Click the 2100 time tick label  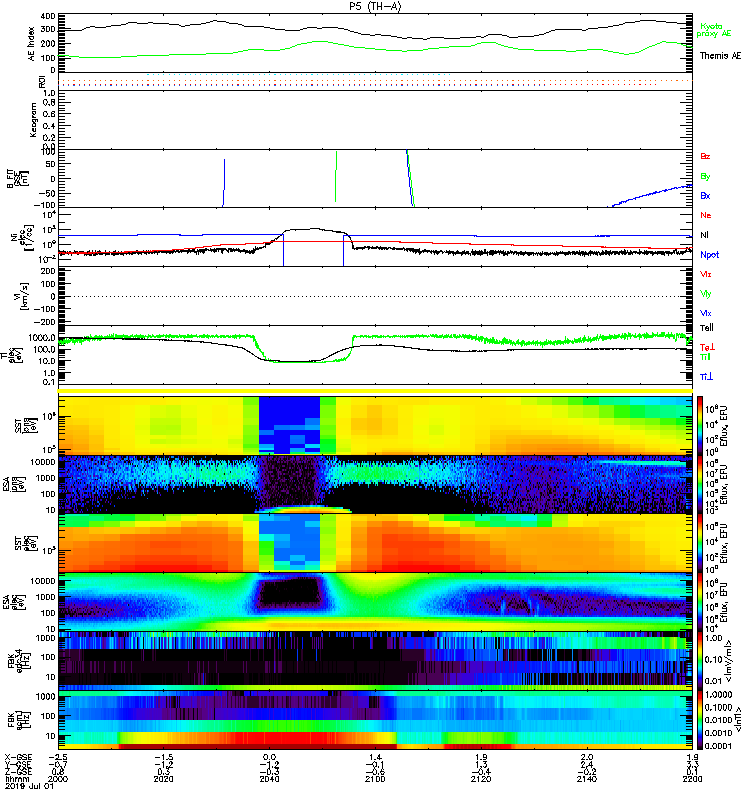[375, 779]
